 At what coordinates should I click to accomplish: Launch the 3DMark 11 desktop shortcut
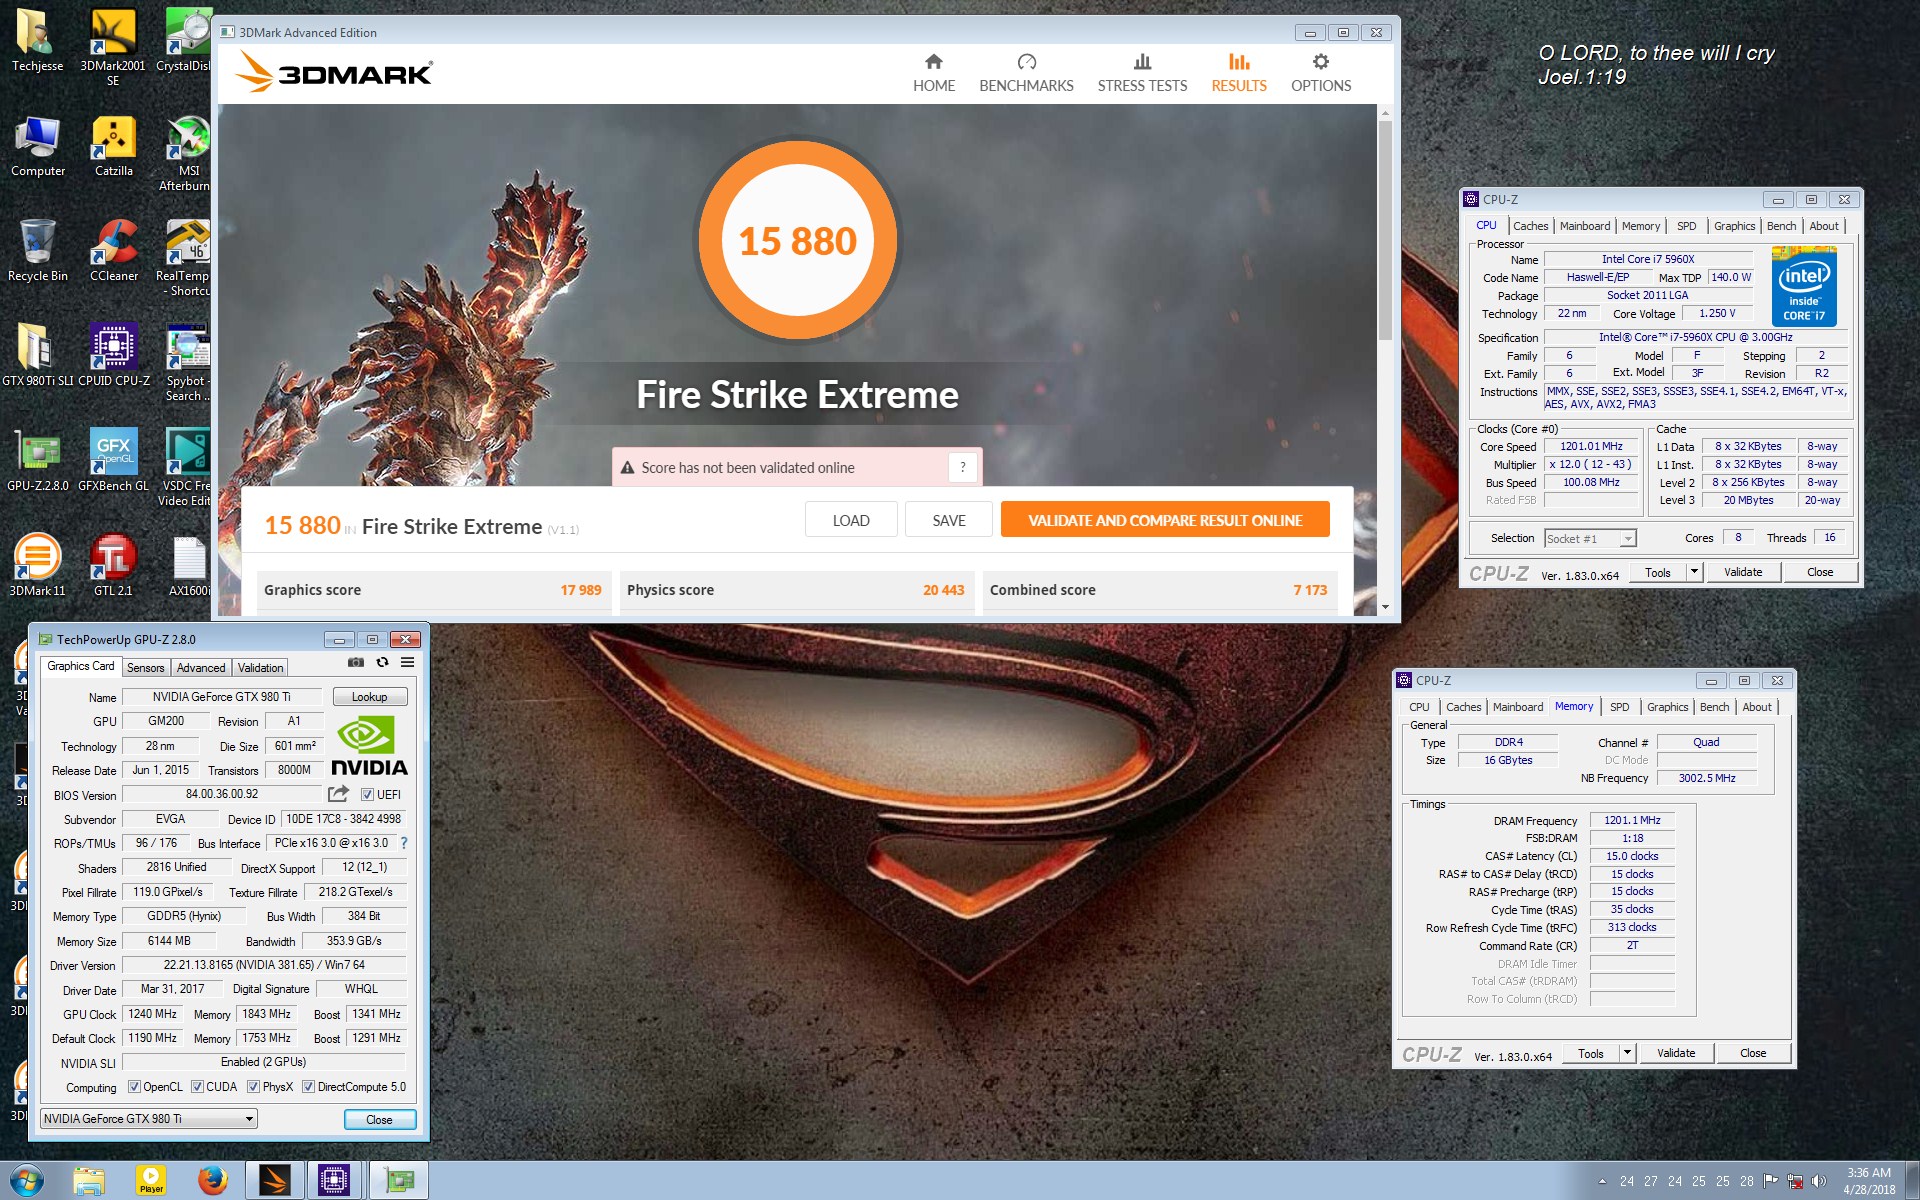(x=37, y=565)
